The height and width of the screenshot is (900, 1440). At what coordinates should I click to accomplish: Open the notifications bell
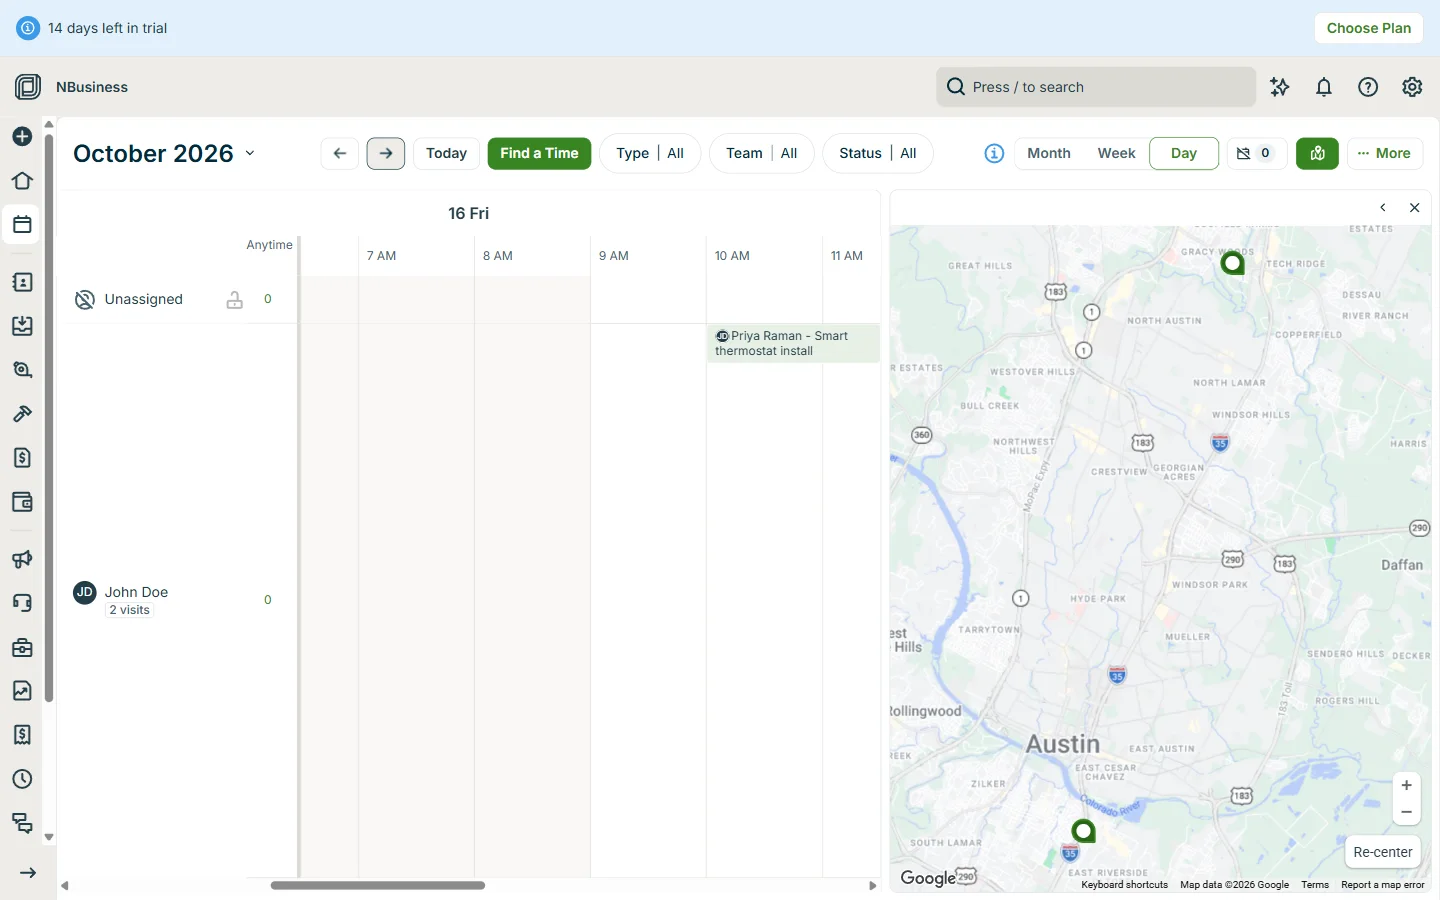tap(1324, 87)
